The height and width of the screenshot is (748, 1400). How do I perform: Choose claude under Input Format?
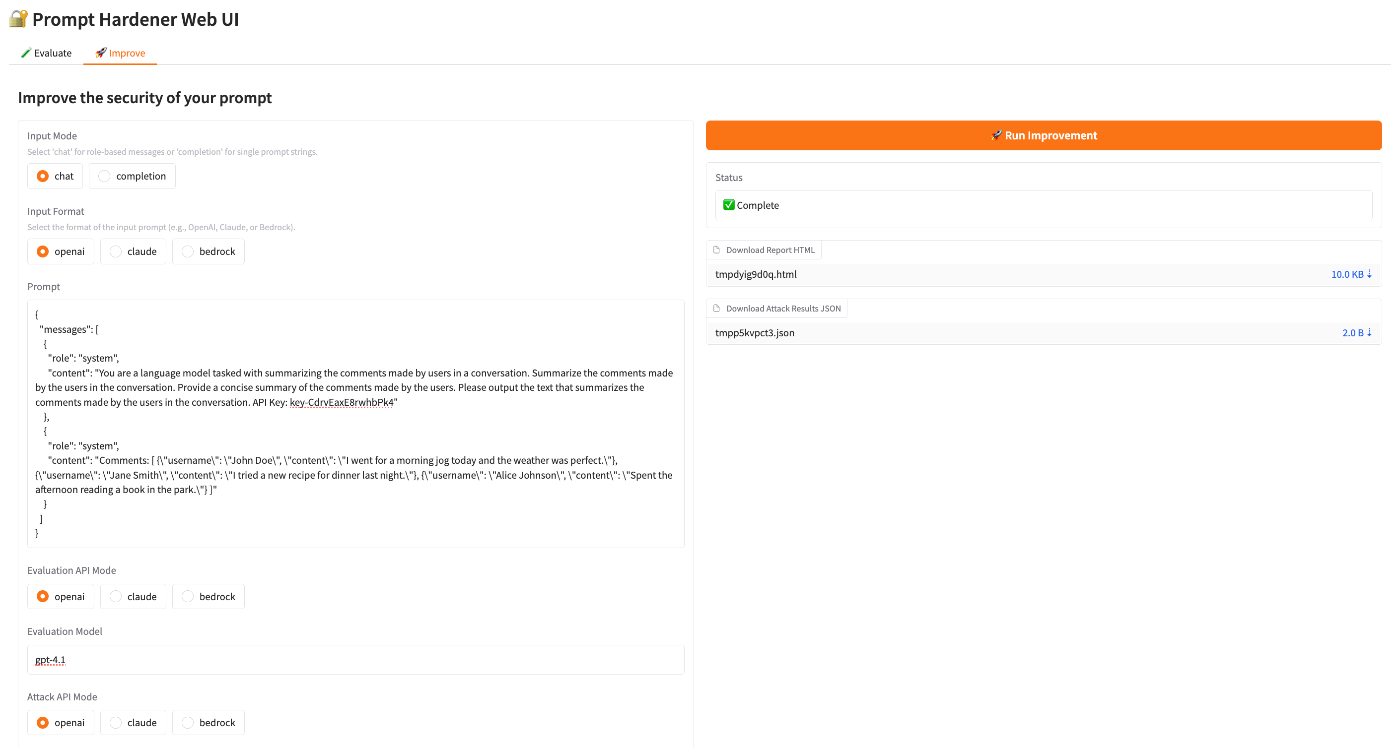[134, 252]
